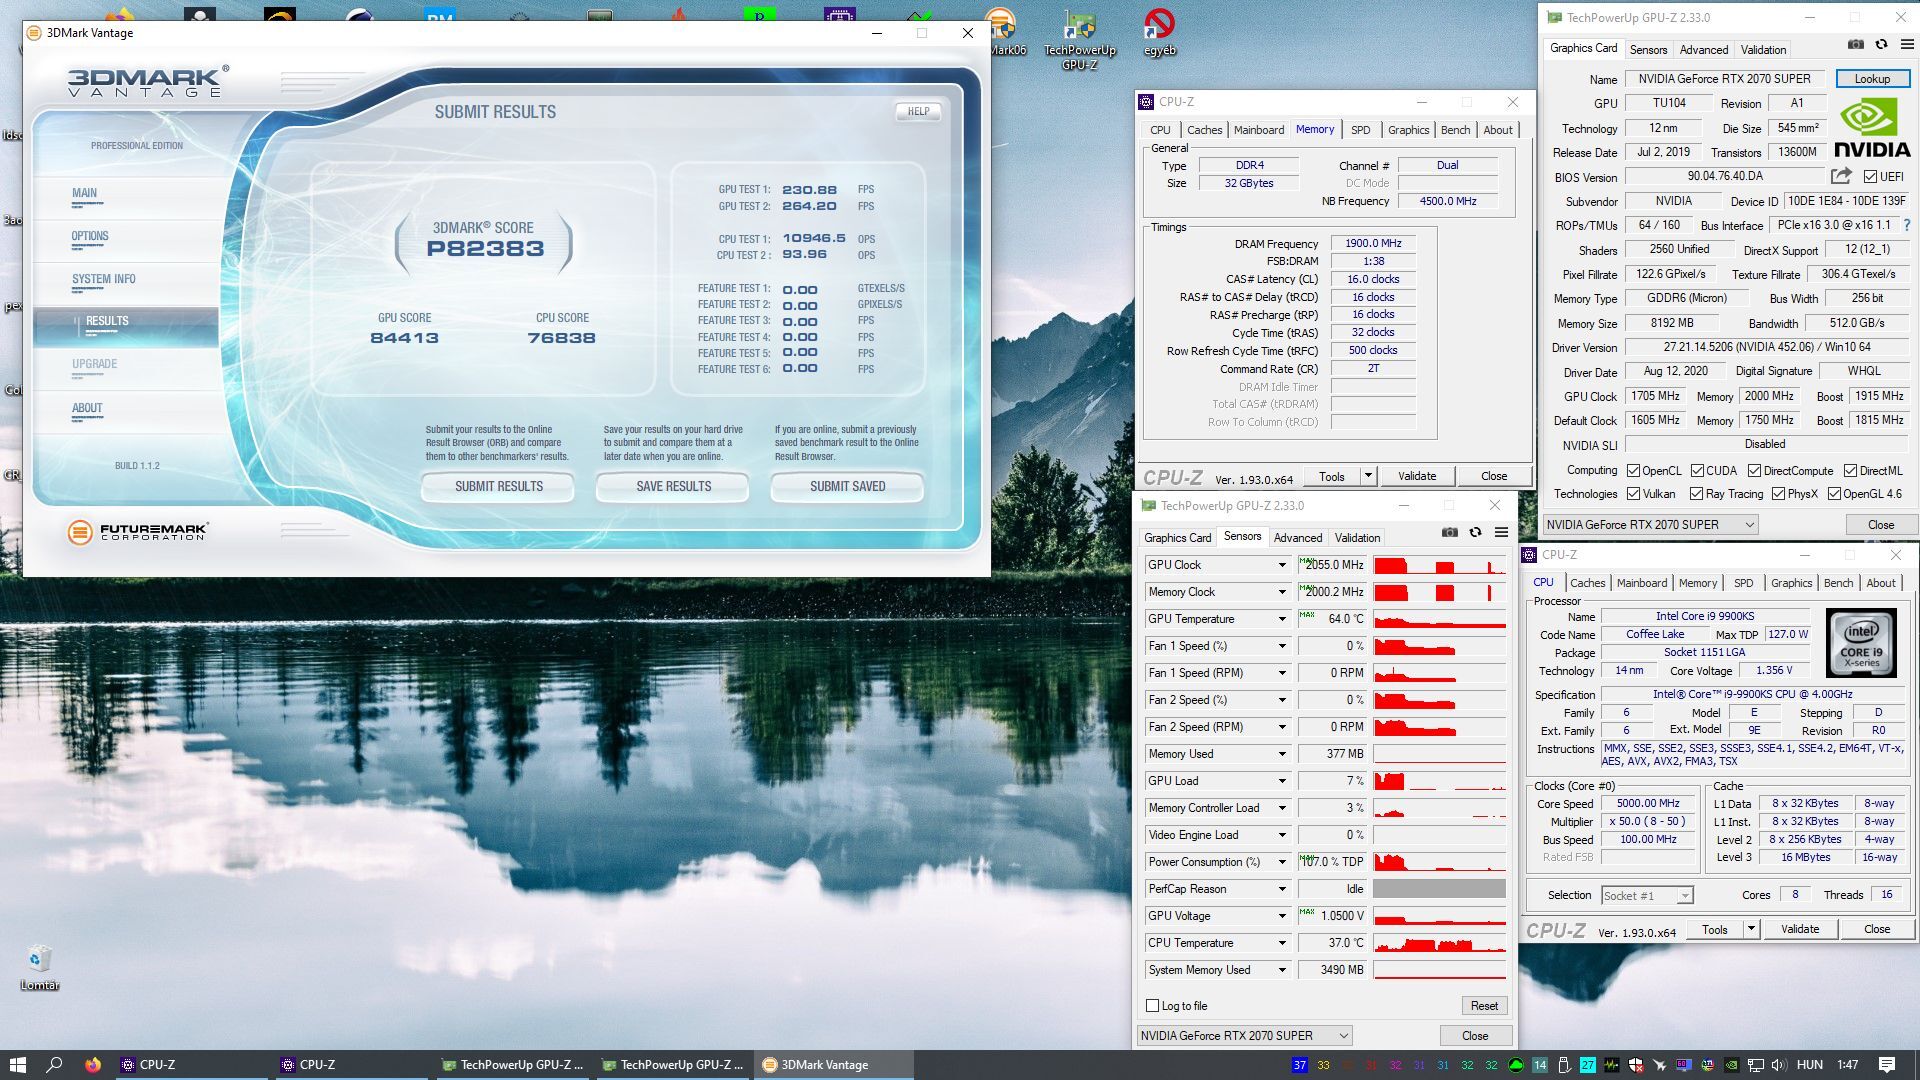Open the Socket #1 selection dropdown in CPU-Z

[1647, 896]
